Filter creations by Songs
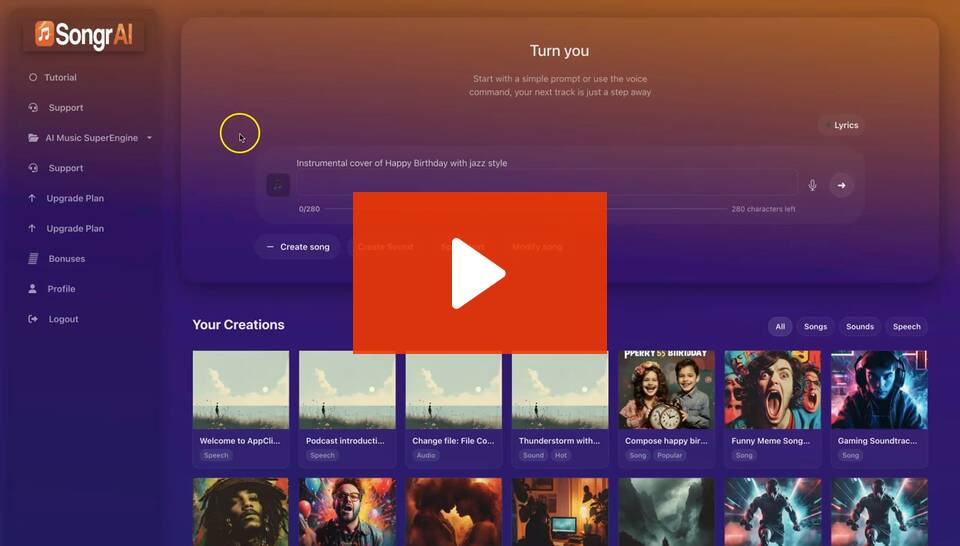The height and width of the screenshot is (546, 960). [816, 327]
